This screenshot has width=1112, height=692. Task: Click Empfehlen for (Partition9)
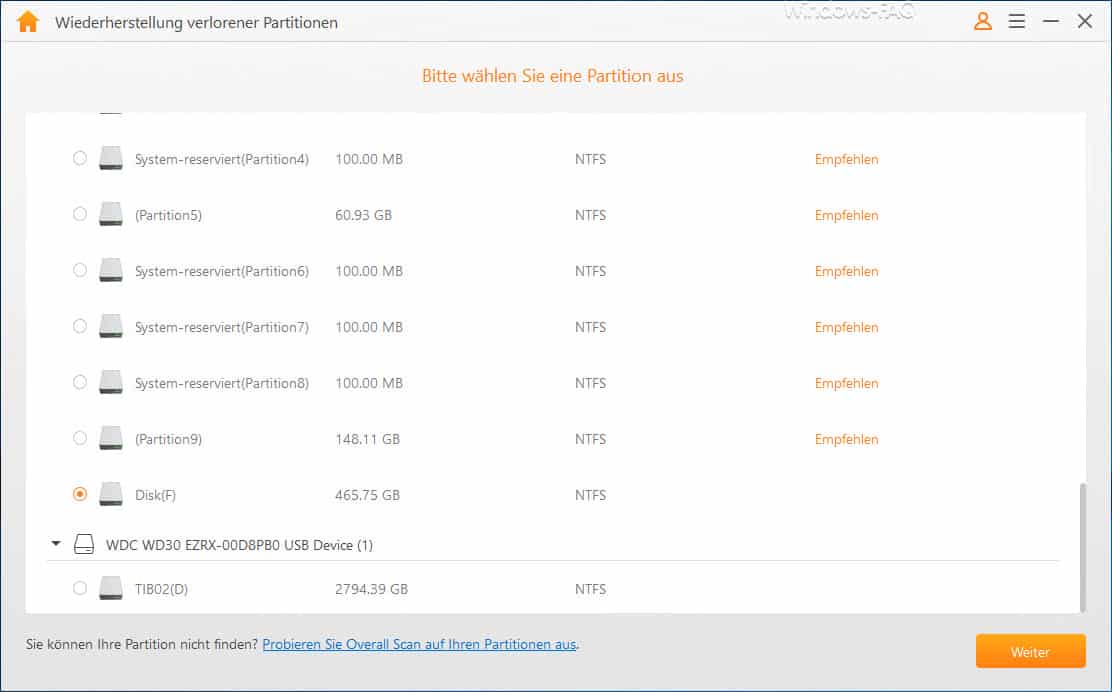coord(846,440)
